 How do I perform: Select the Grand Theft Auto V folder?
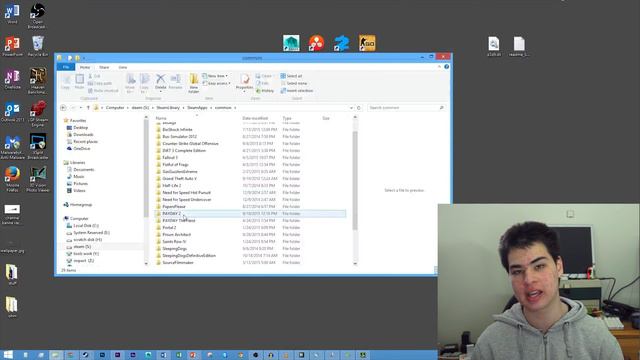tap(179, 178)
